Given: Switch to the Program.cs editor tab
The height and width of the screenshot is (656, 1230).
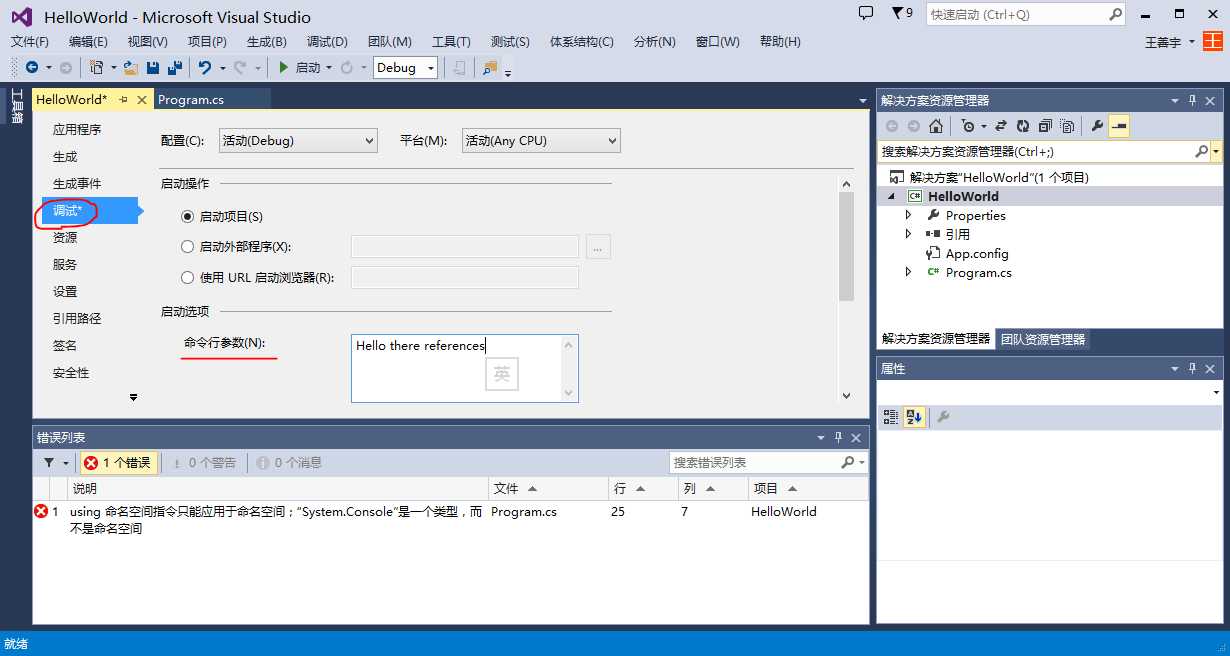Looking at the screenshot, I should click(x=191, y=99).
